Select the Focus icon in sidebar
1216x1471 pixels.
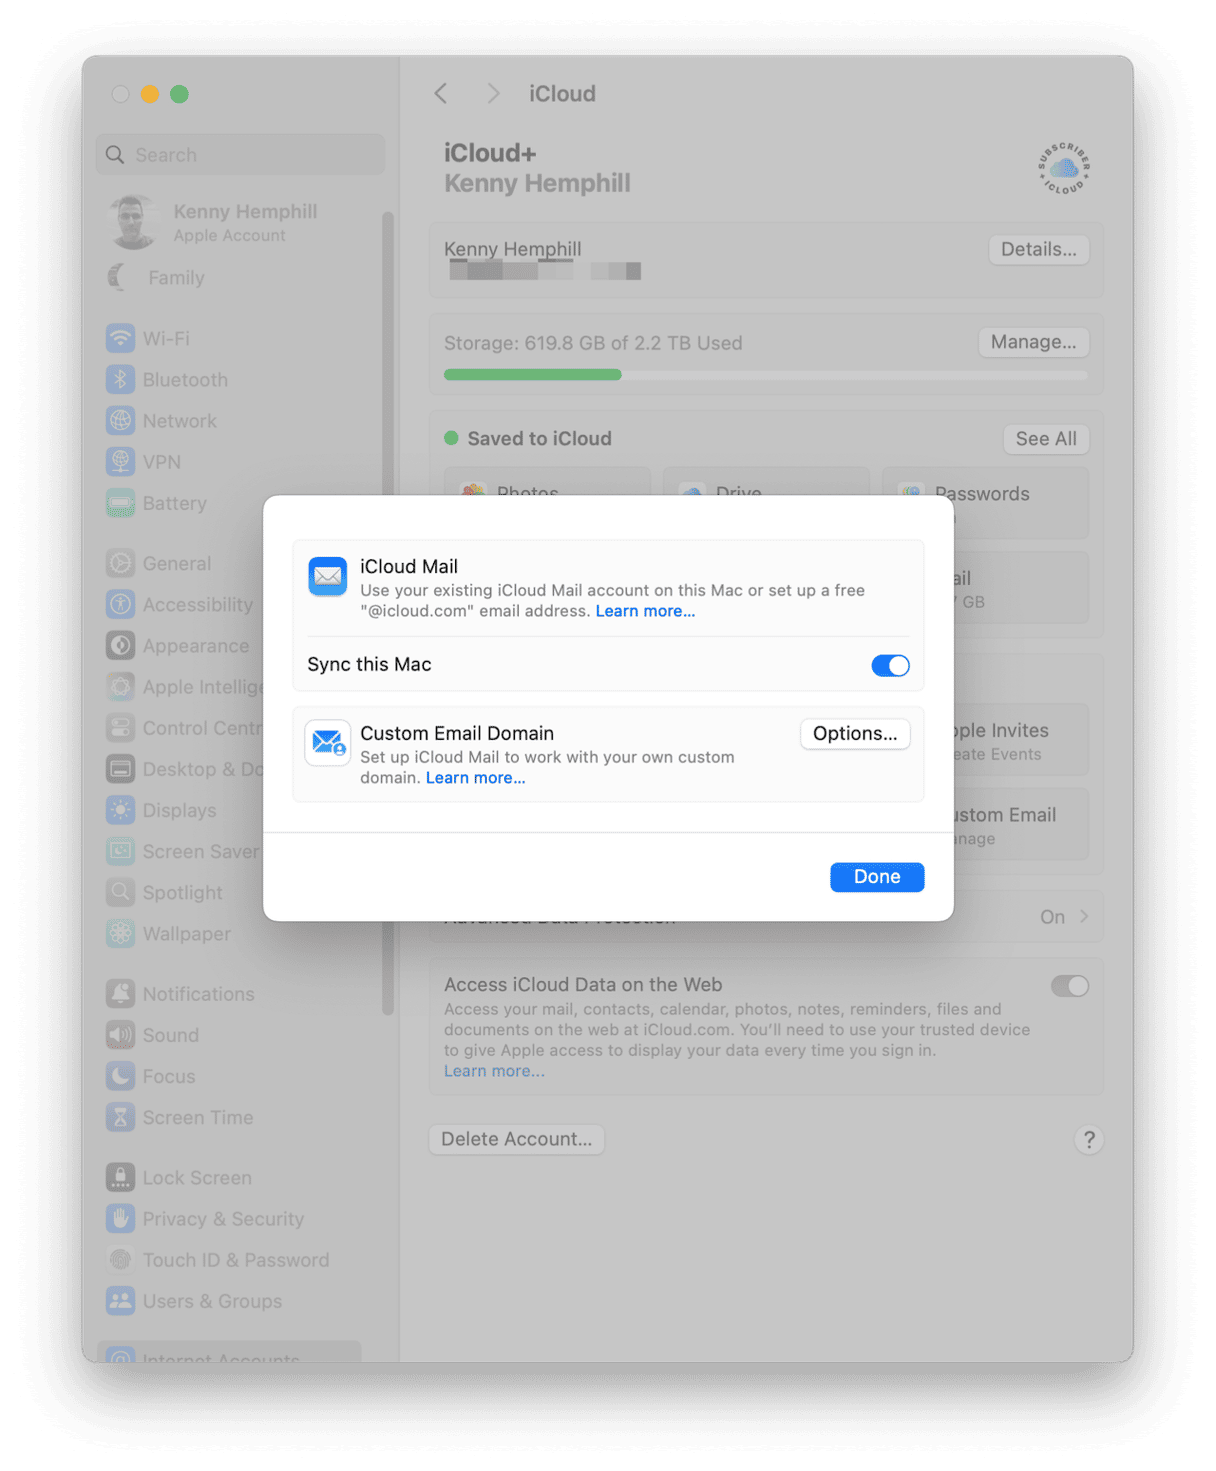120,1076
